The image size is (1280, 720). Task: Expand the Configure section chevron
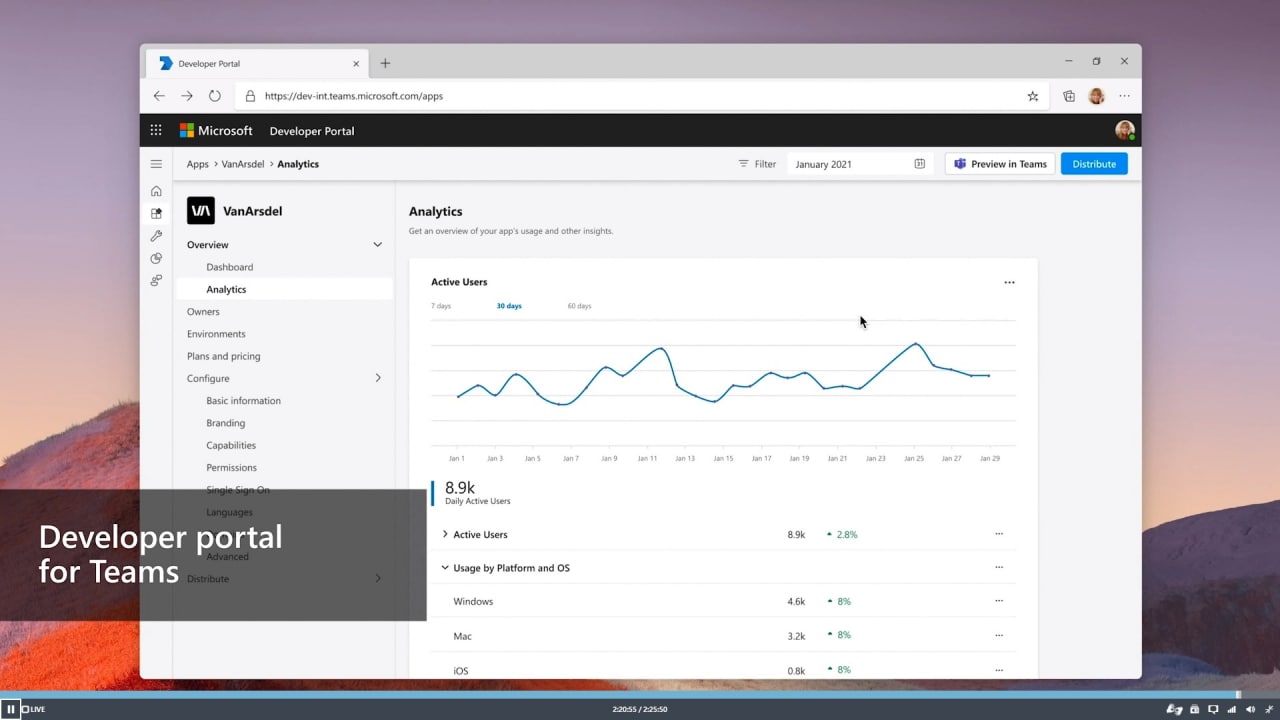pyautogui.click(x=378, y=378)
